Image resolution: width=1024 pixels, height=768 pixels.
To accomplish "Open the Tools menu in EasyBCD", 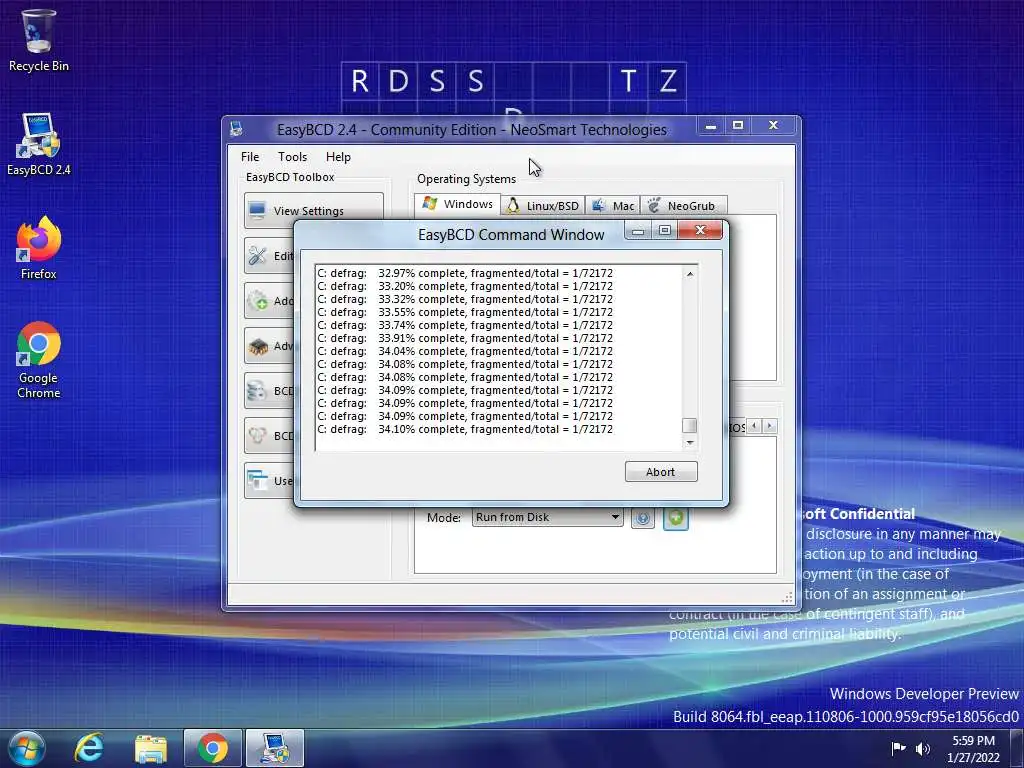I will tap(292, 157).
